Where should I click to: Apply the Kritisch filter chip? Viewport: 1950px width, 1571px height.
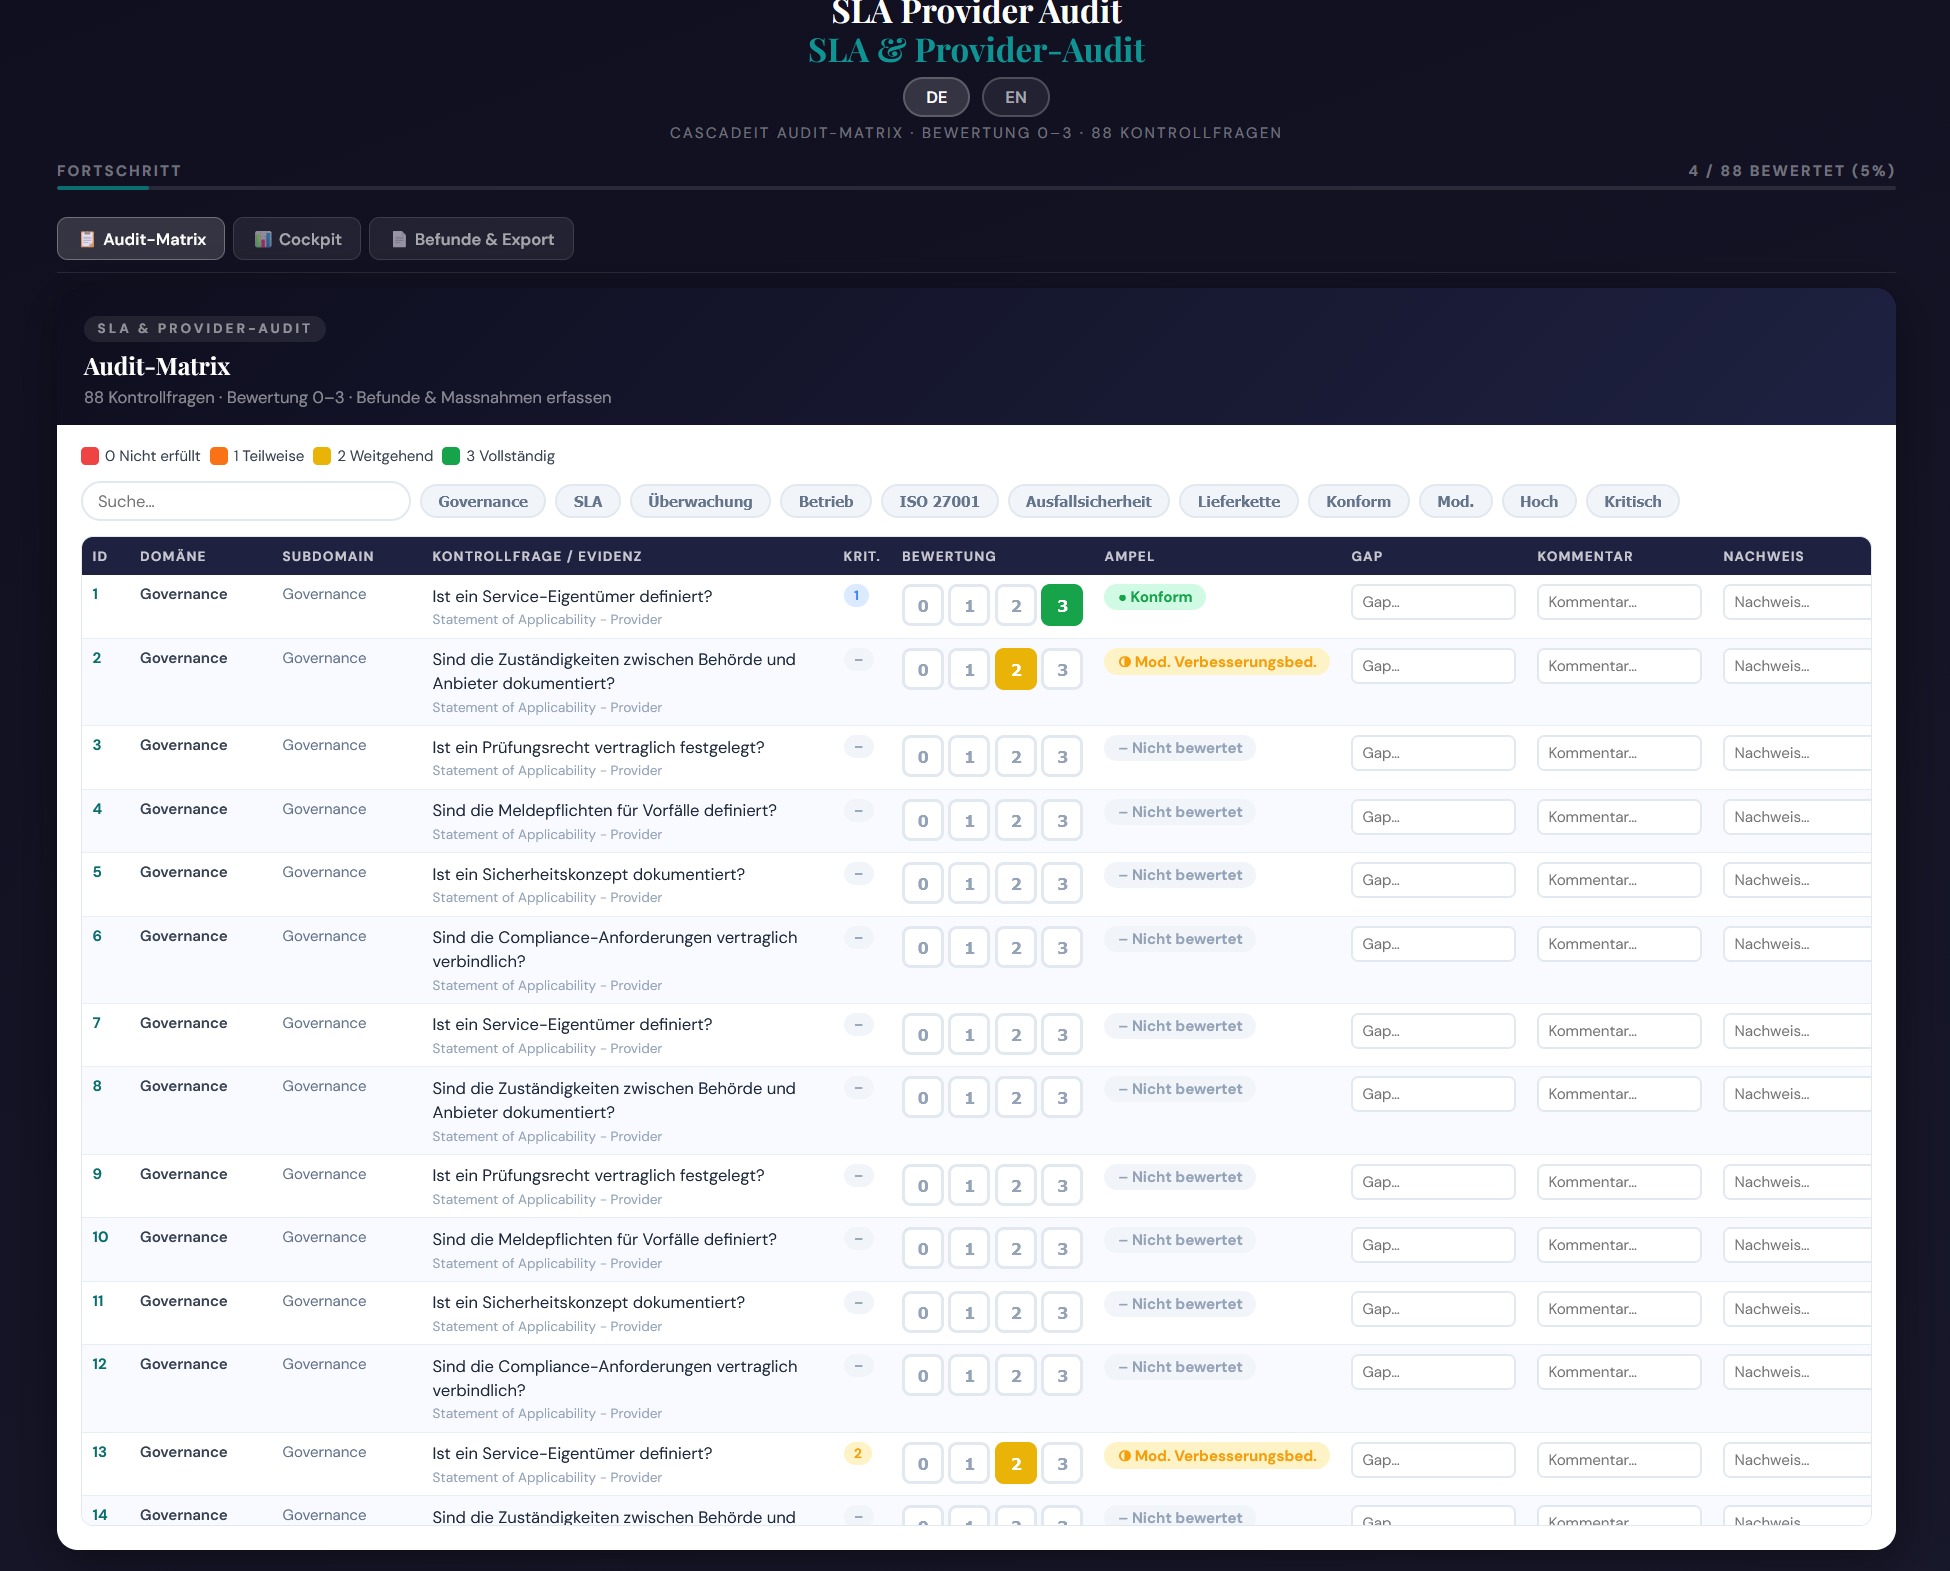point(1631,501)
